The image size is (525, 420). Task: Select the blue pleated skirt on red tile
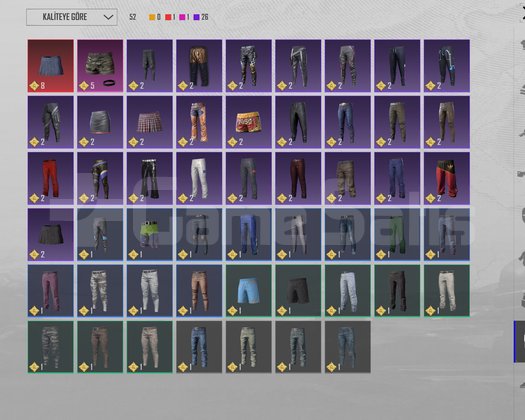(51, 66)
